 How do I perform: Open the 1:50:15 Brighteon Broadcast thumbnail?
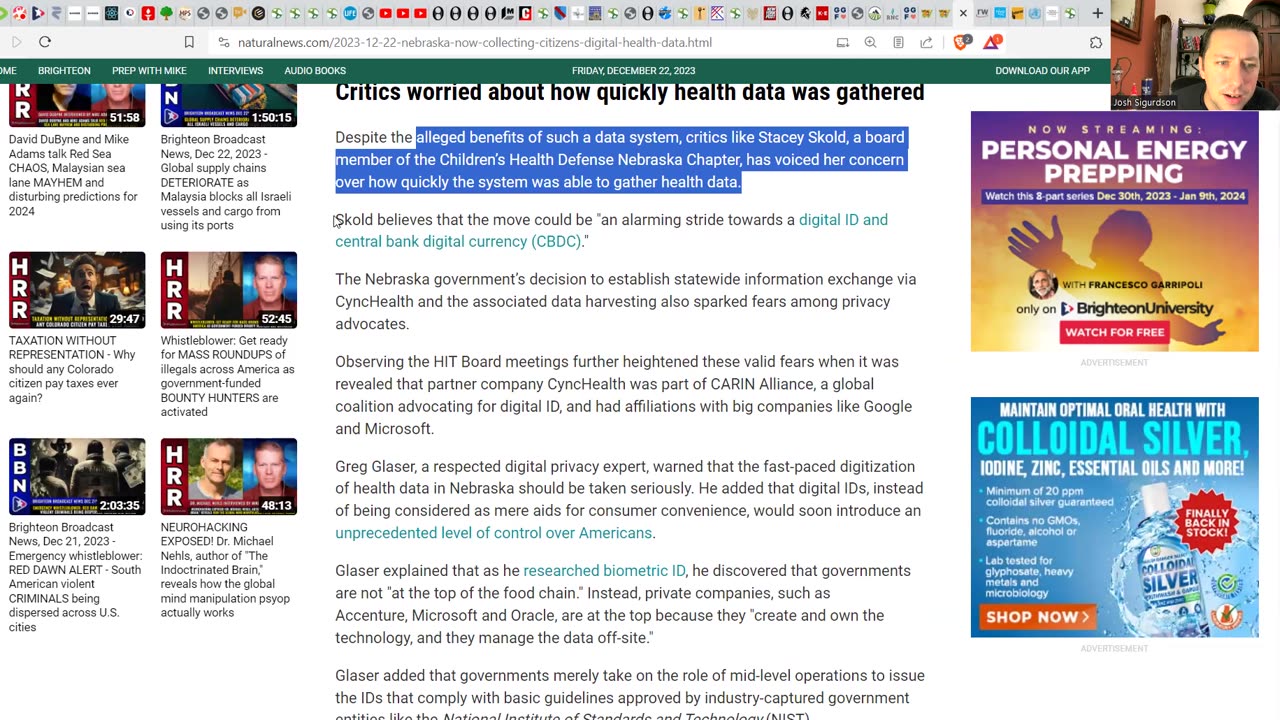(x=229, y=105)
